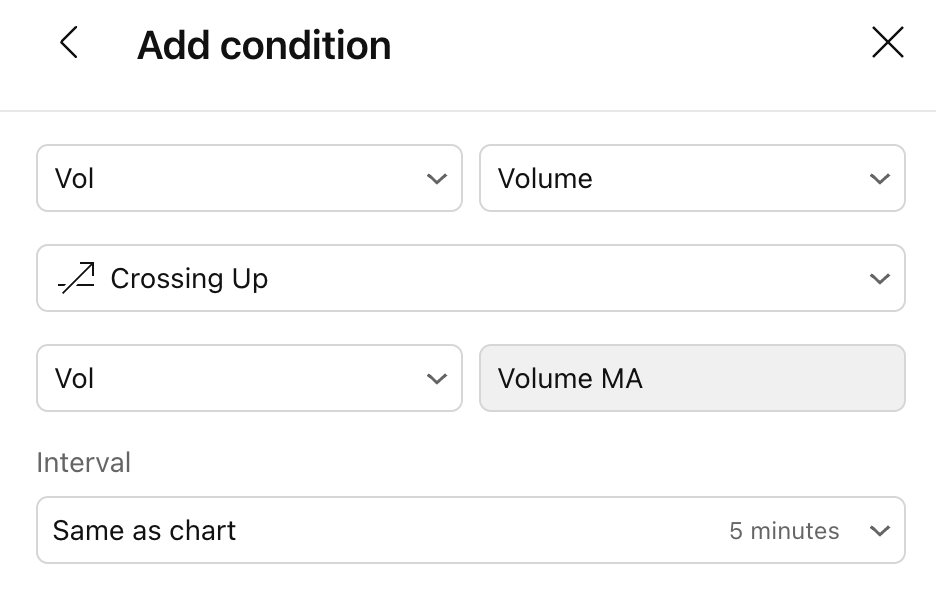
Task: Click the chevron in the Vol dropdown beside Volume MA
Action: 436,379
